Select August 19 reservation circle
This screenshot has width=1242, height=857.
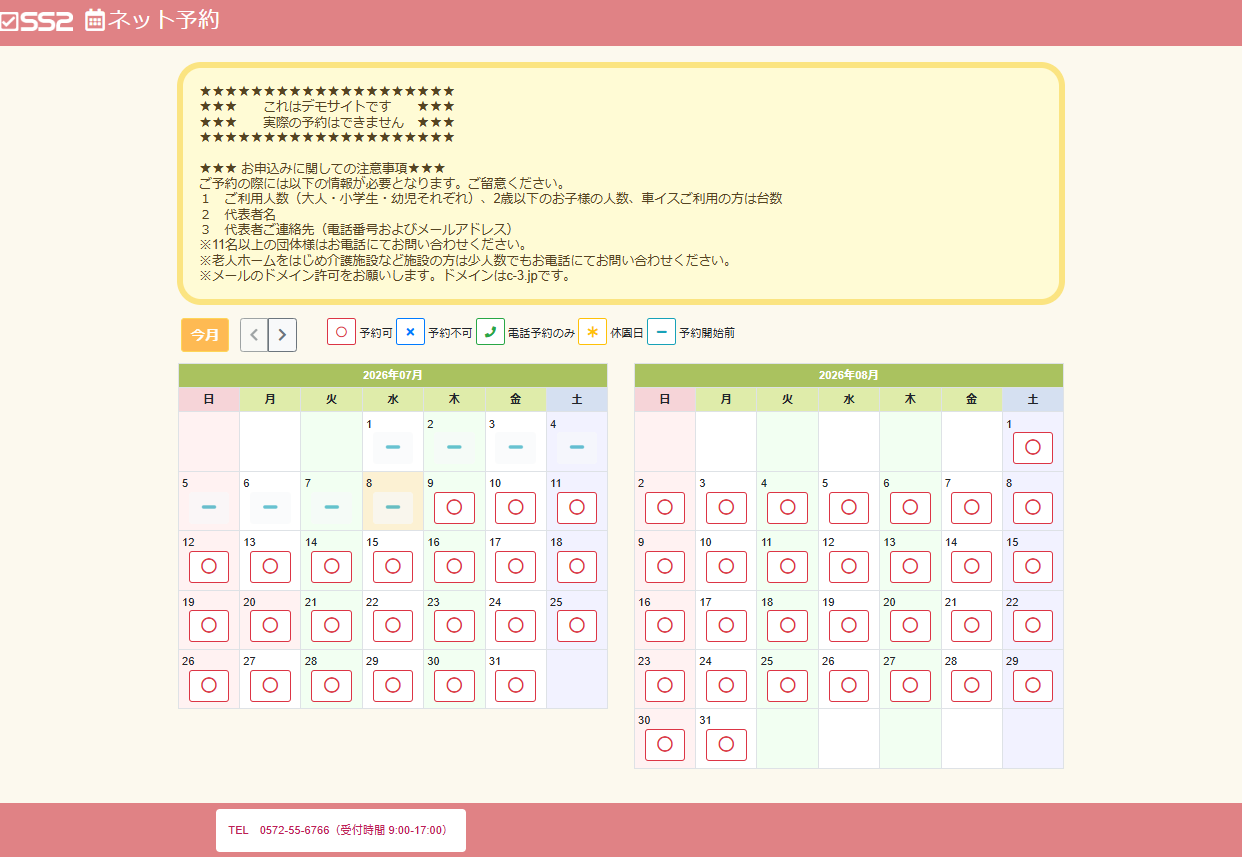(x=849, y=626)
